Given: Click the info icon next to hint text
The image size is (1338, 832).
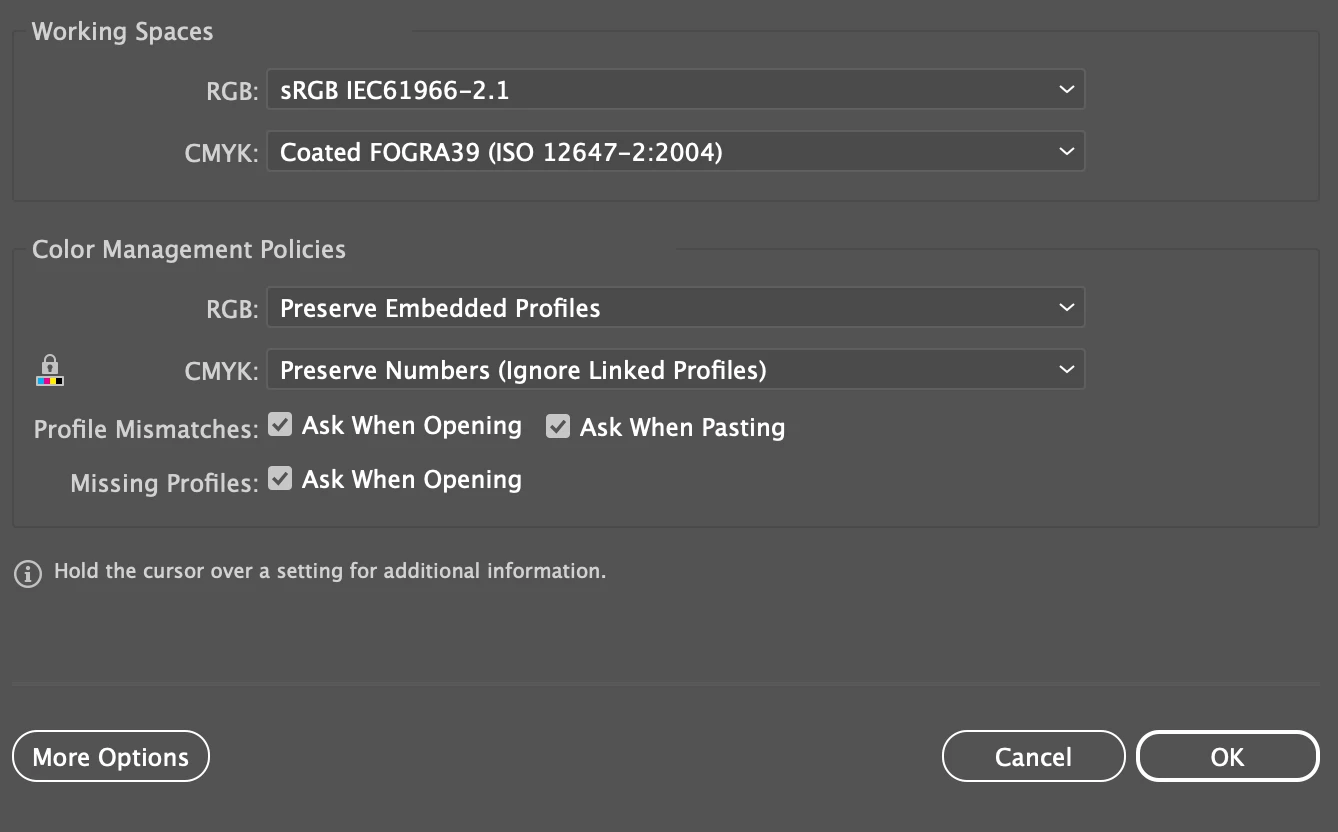Looking at the screenshot, I should pyautogui.click(x=27, y=574).
